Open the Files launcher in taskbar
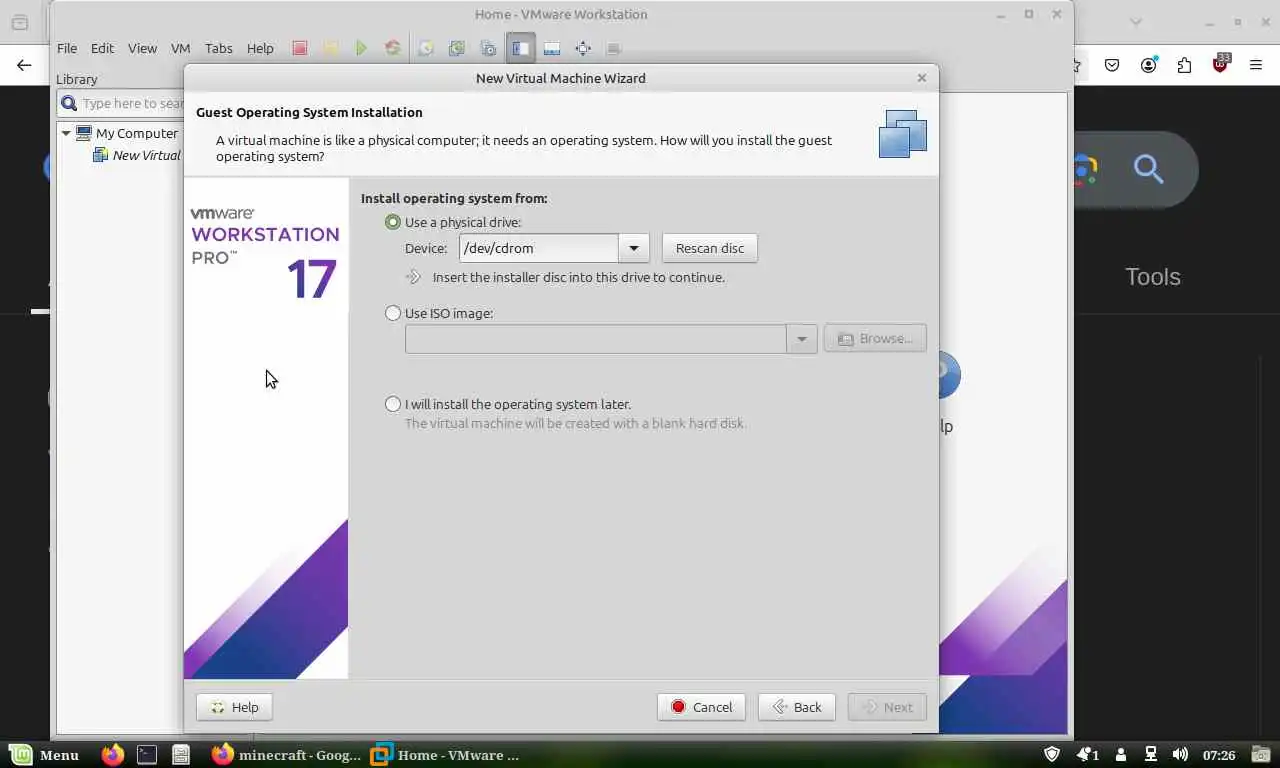This screenshot has width=1280, height=768. 181,754
